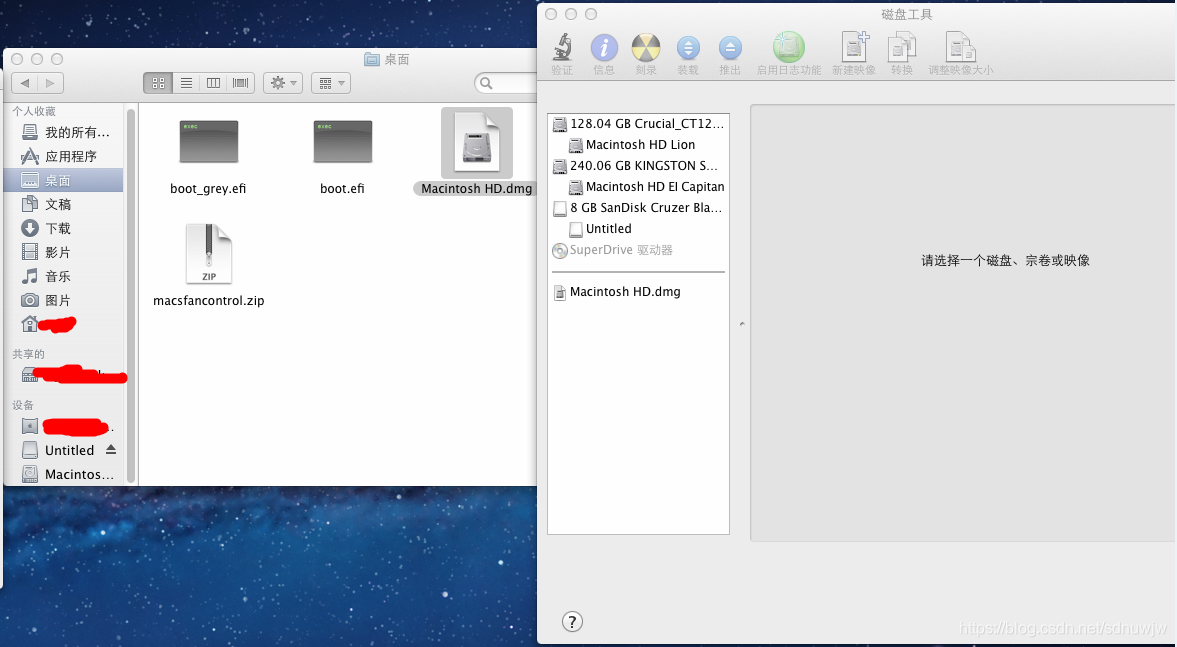Select Desktop (桌面) in Finder sidebar

pyautogui.click(x=65, y=181)
